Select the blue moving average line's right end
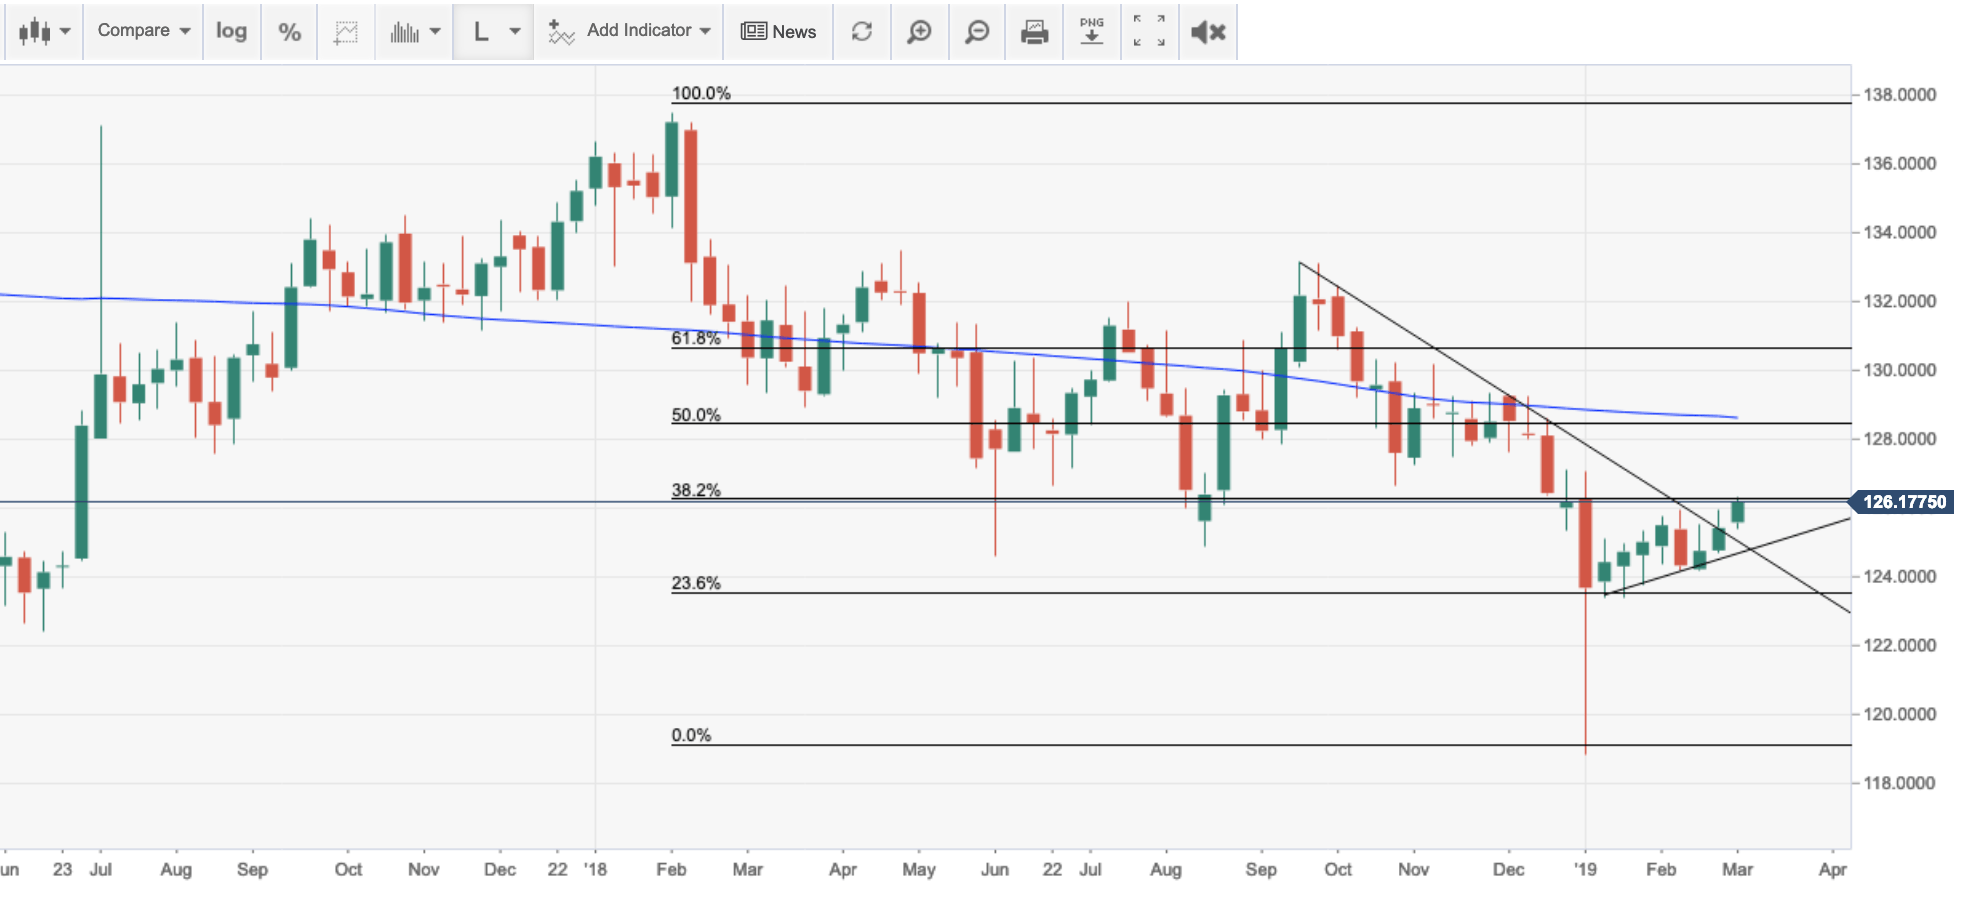The width and height of the screenshot is (1962, 902). coord(1735,417)
